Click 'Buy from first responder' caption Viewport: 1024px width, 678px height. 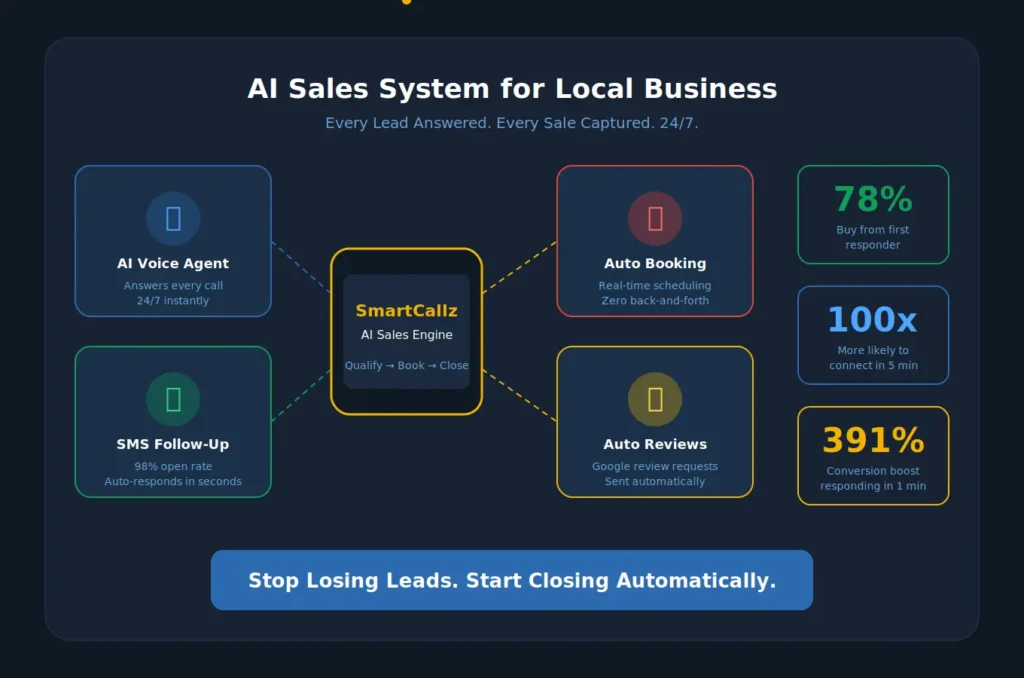[873, 237]
